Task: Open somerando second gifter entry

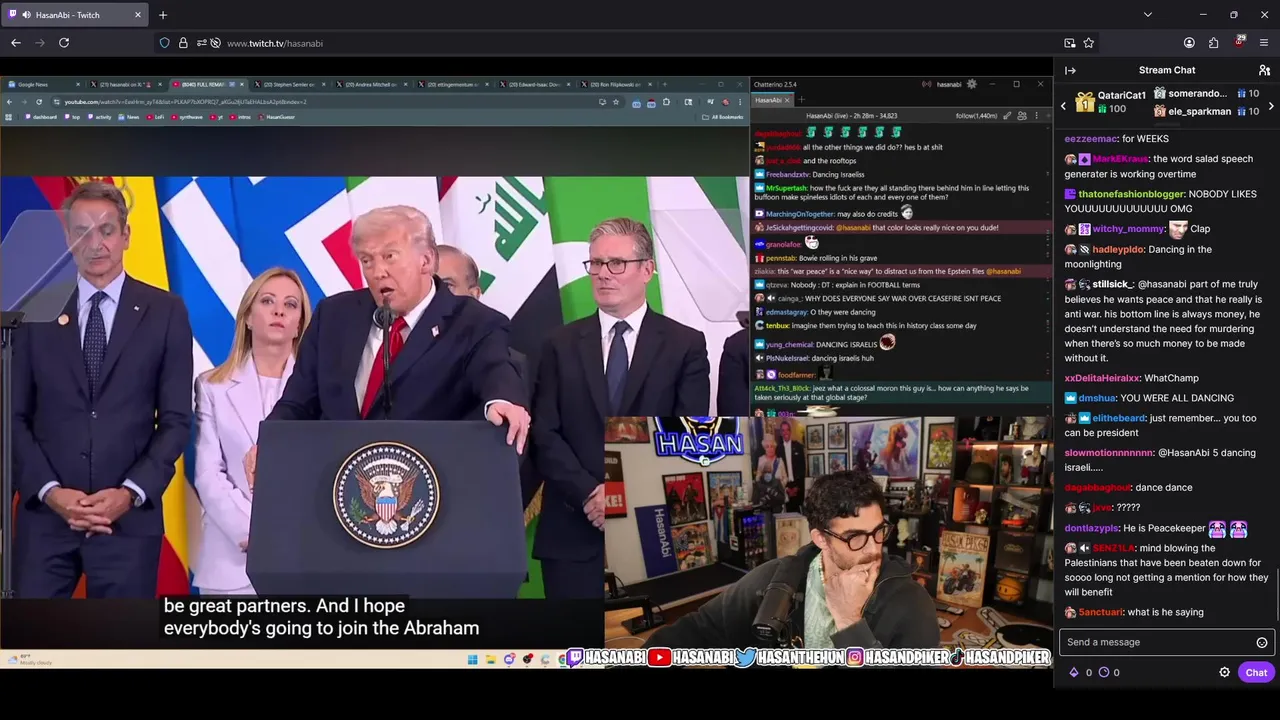Action: (1206, 94)
